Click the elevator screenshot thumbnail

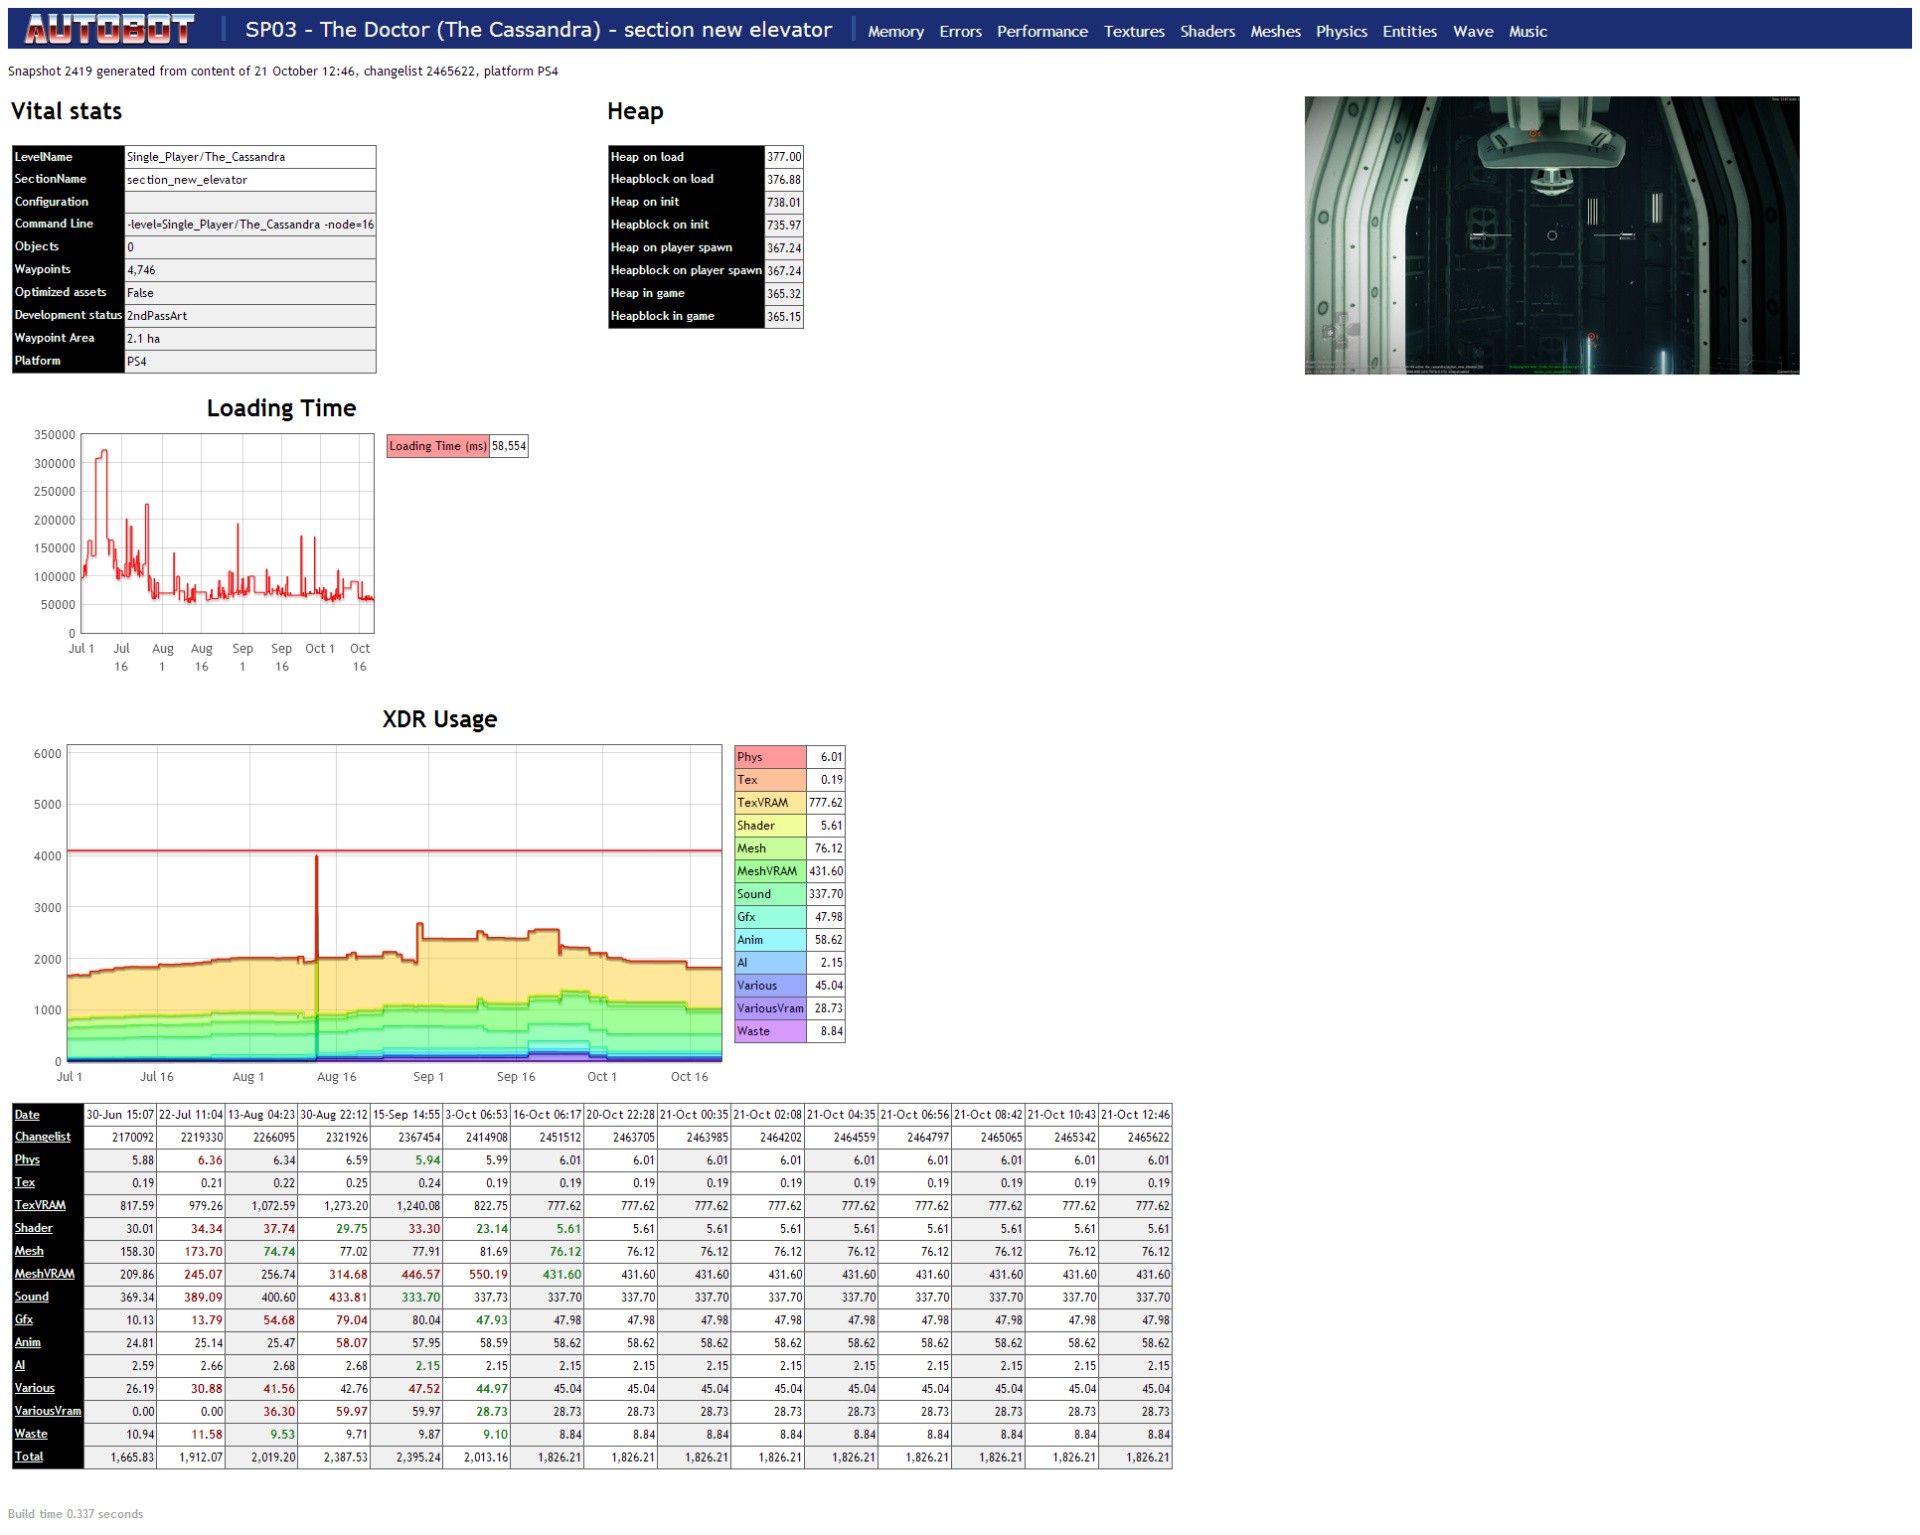point(1551,235)
